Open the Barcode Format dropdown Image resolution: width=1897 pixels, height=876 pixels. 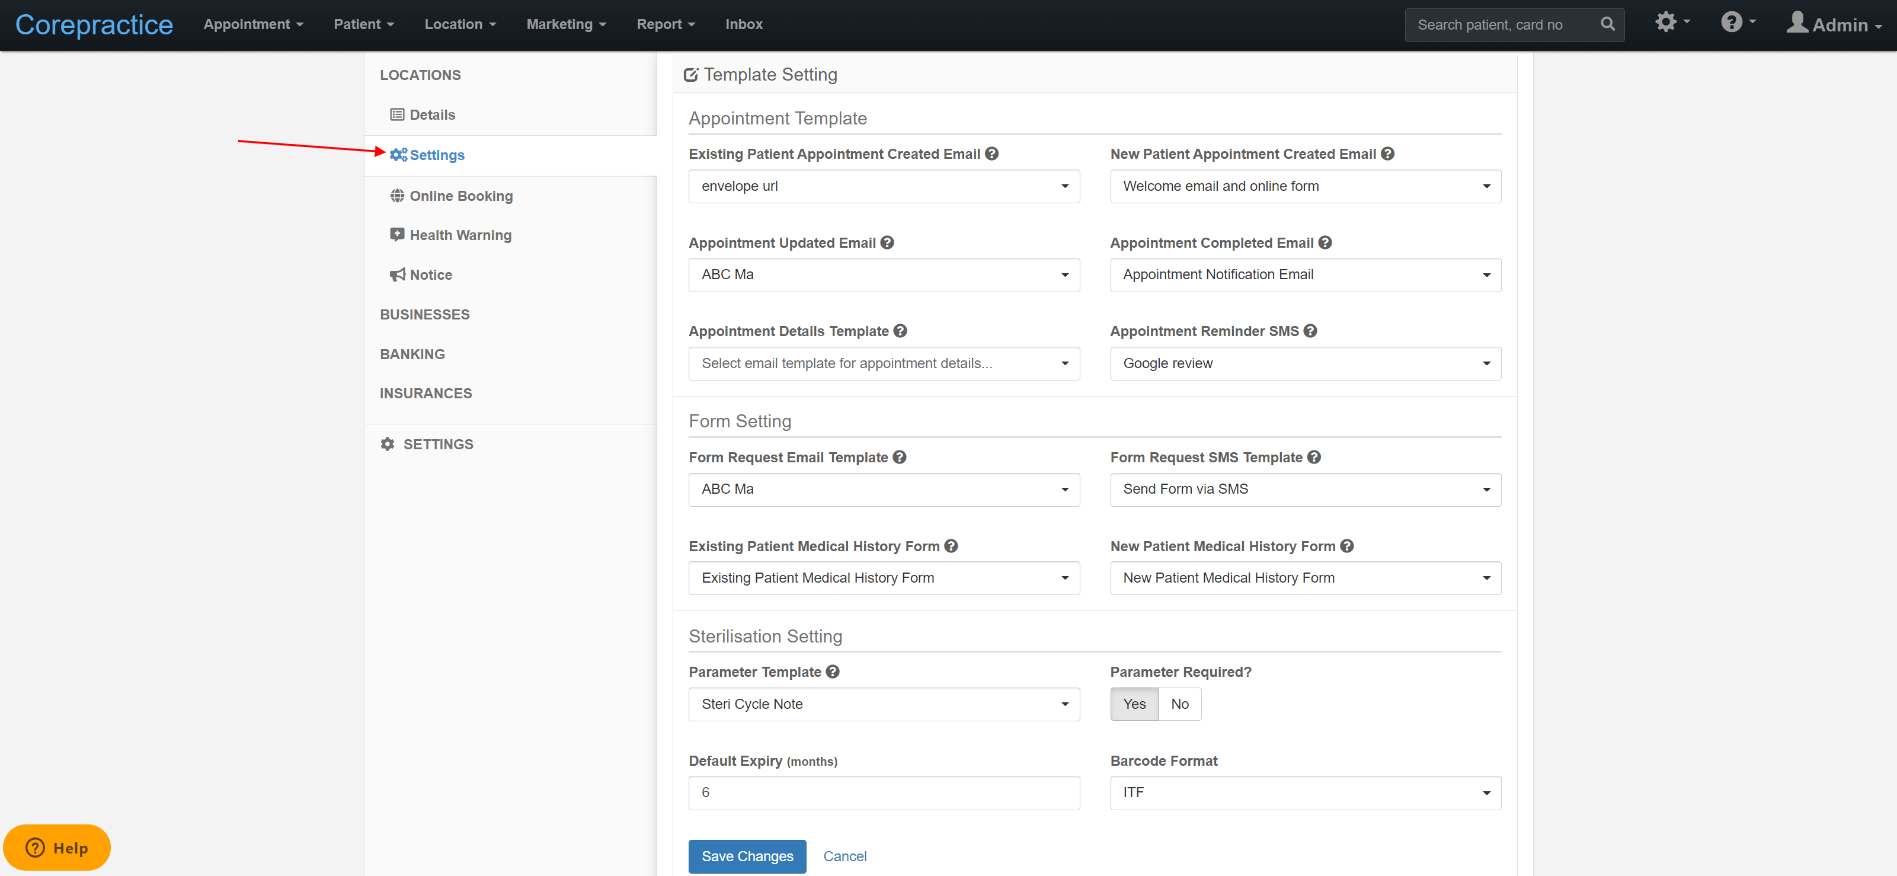coord(1306,793)
